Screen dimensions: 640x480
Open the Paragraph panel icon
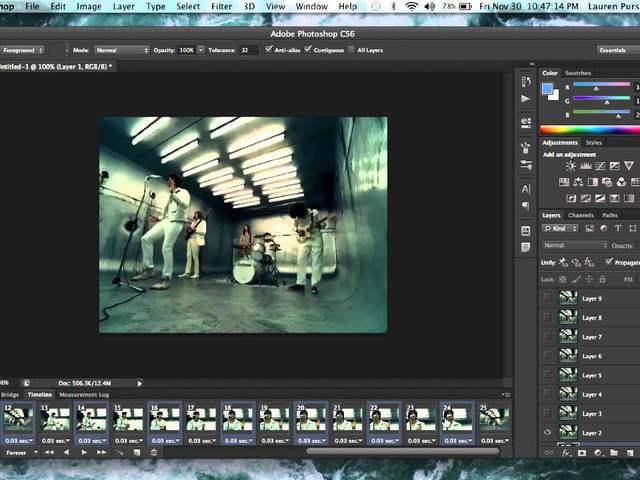[526, 206]
